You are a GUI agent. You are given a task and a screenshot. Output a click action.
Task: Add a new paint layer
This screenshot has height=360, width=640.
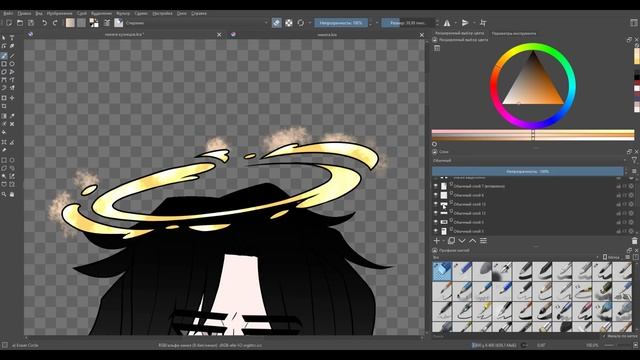click(x=437, y=241)
